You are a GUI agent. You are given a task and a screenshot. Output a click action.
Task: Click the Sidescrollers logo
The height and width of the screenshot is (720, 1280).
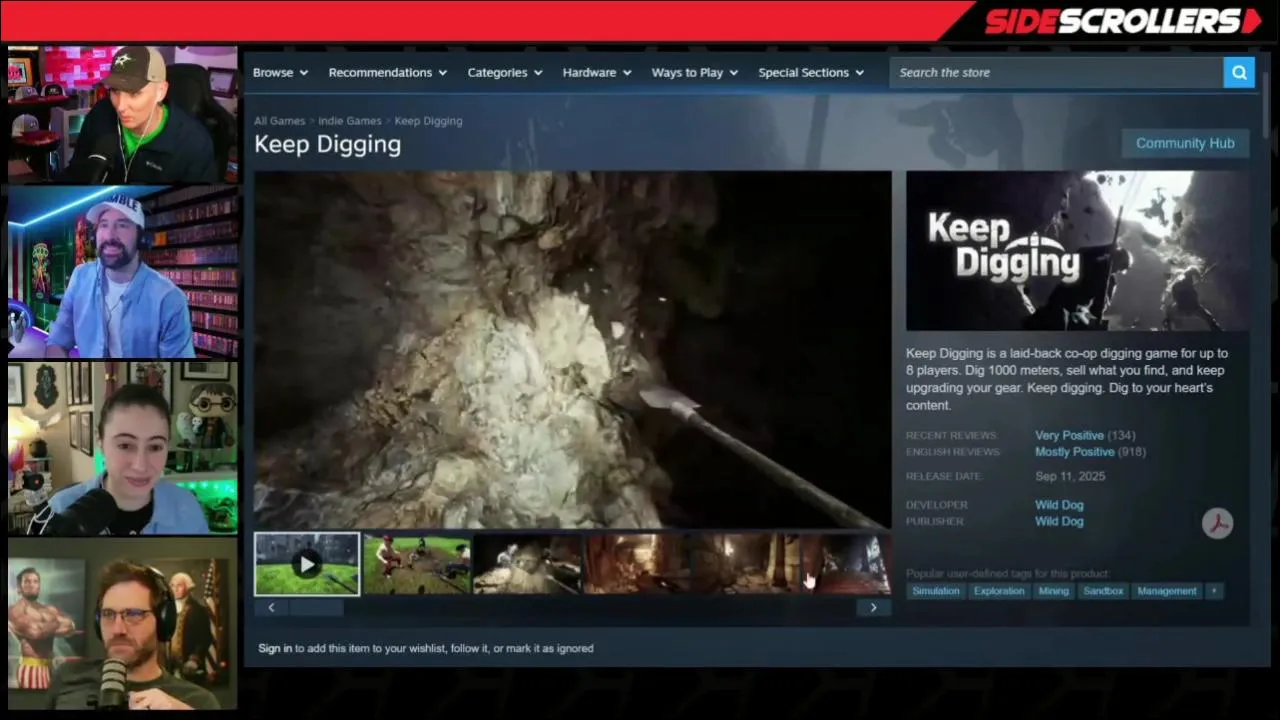coord(1123,21)
